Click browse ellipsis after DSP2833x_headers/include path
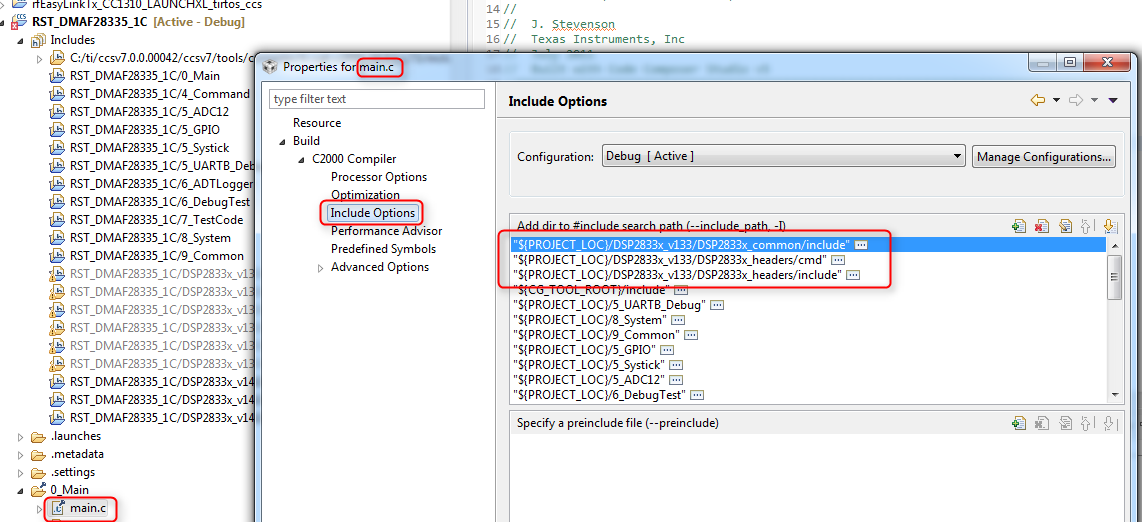The height and width of the screenshot is (522, 1142). (x=854, y=275)
